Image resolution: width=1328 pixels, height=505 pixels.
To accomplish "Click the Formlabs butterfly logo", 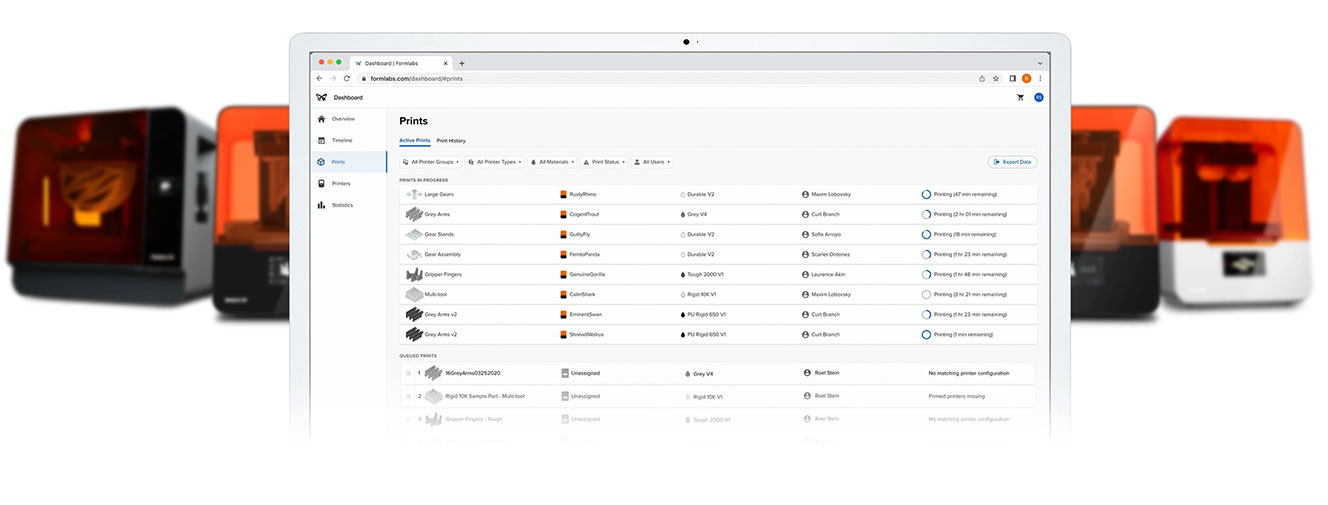I will click(321, 98).
